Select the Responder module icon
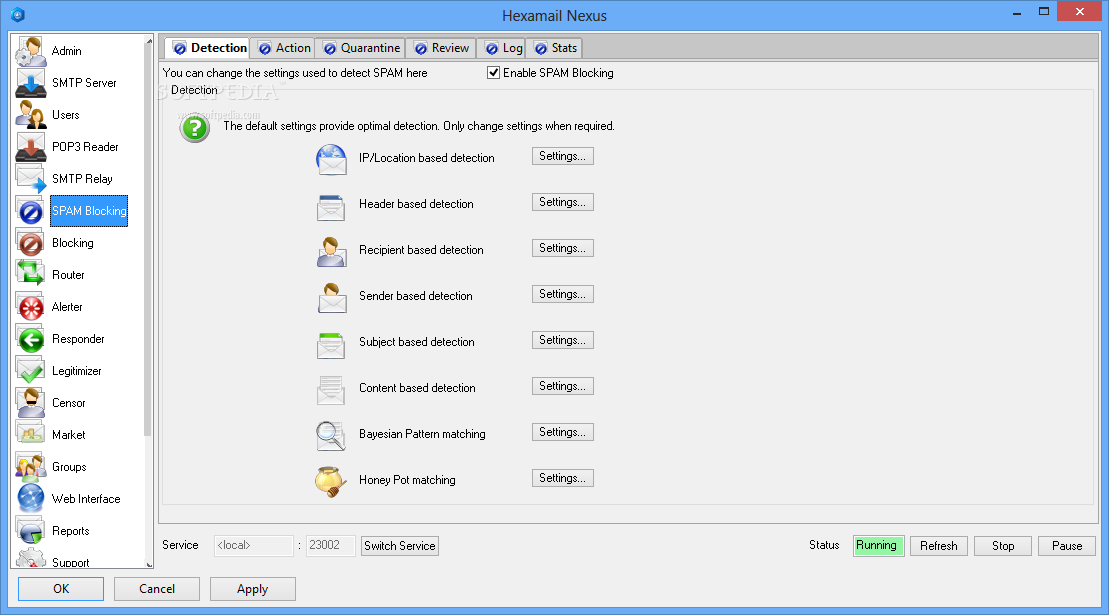 (x=31, y=339)
